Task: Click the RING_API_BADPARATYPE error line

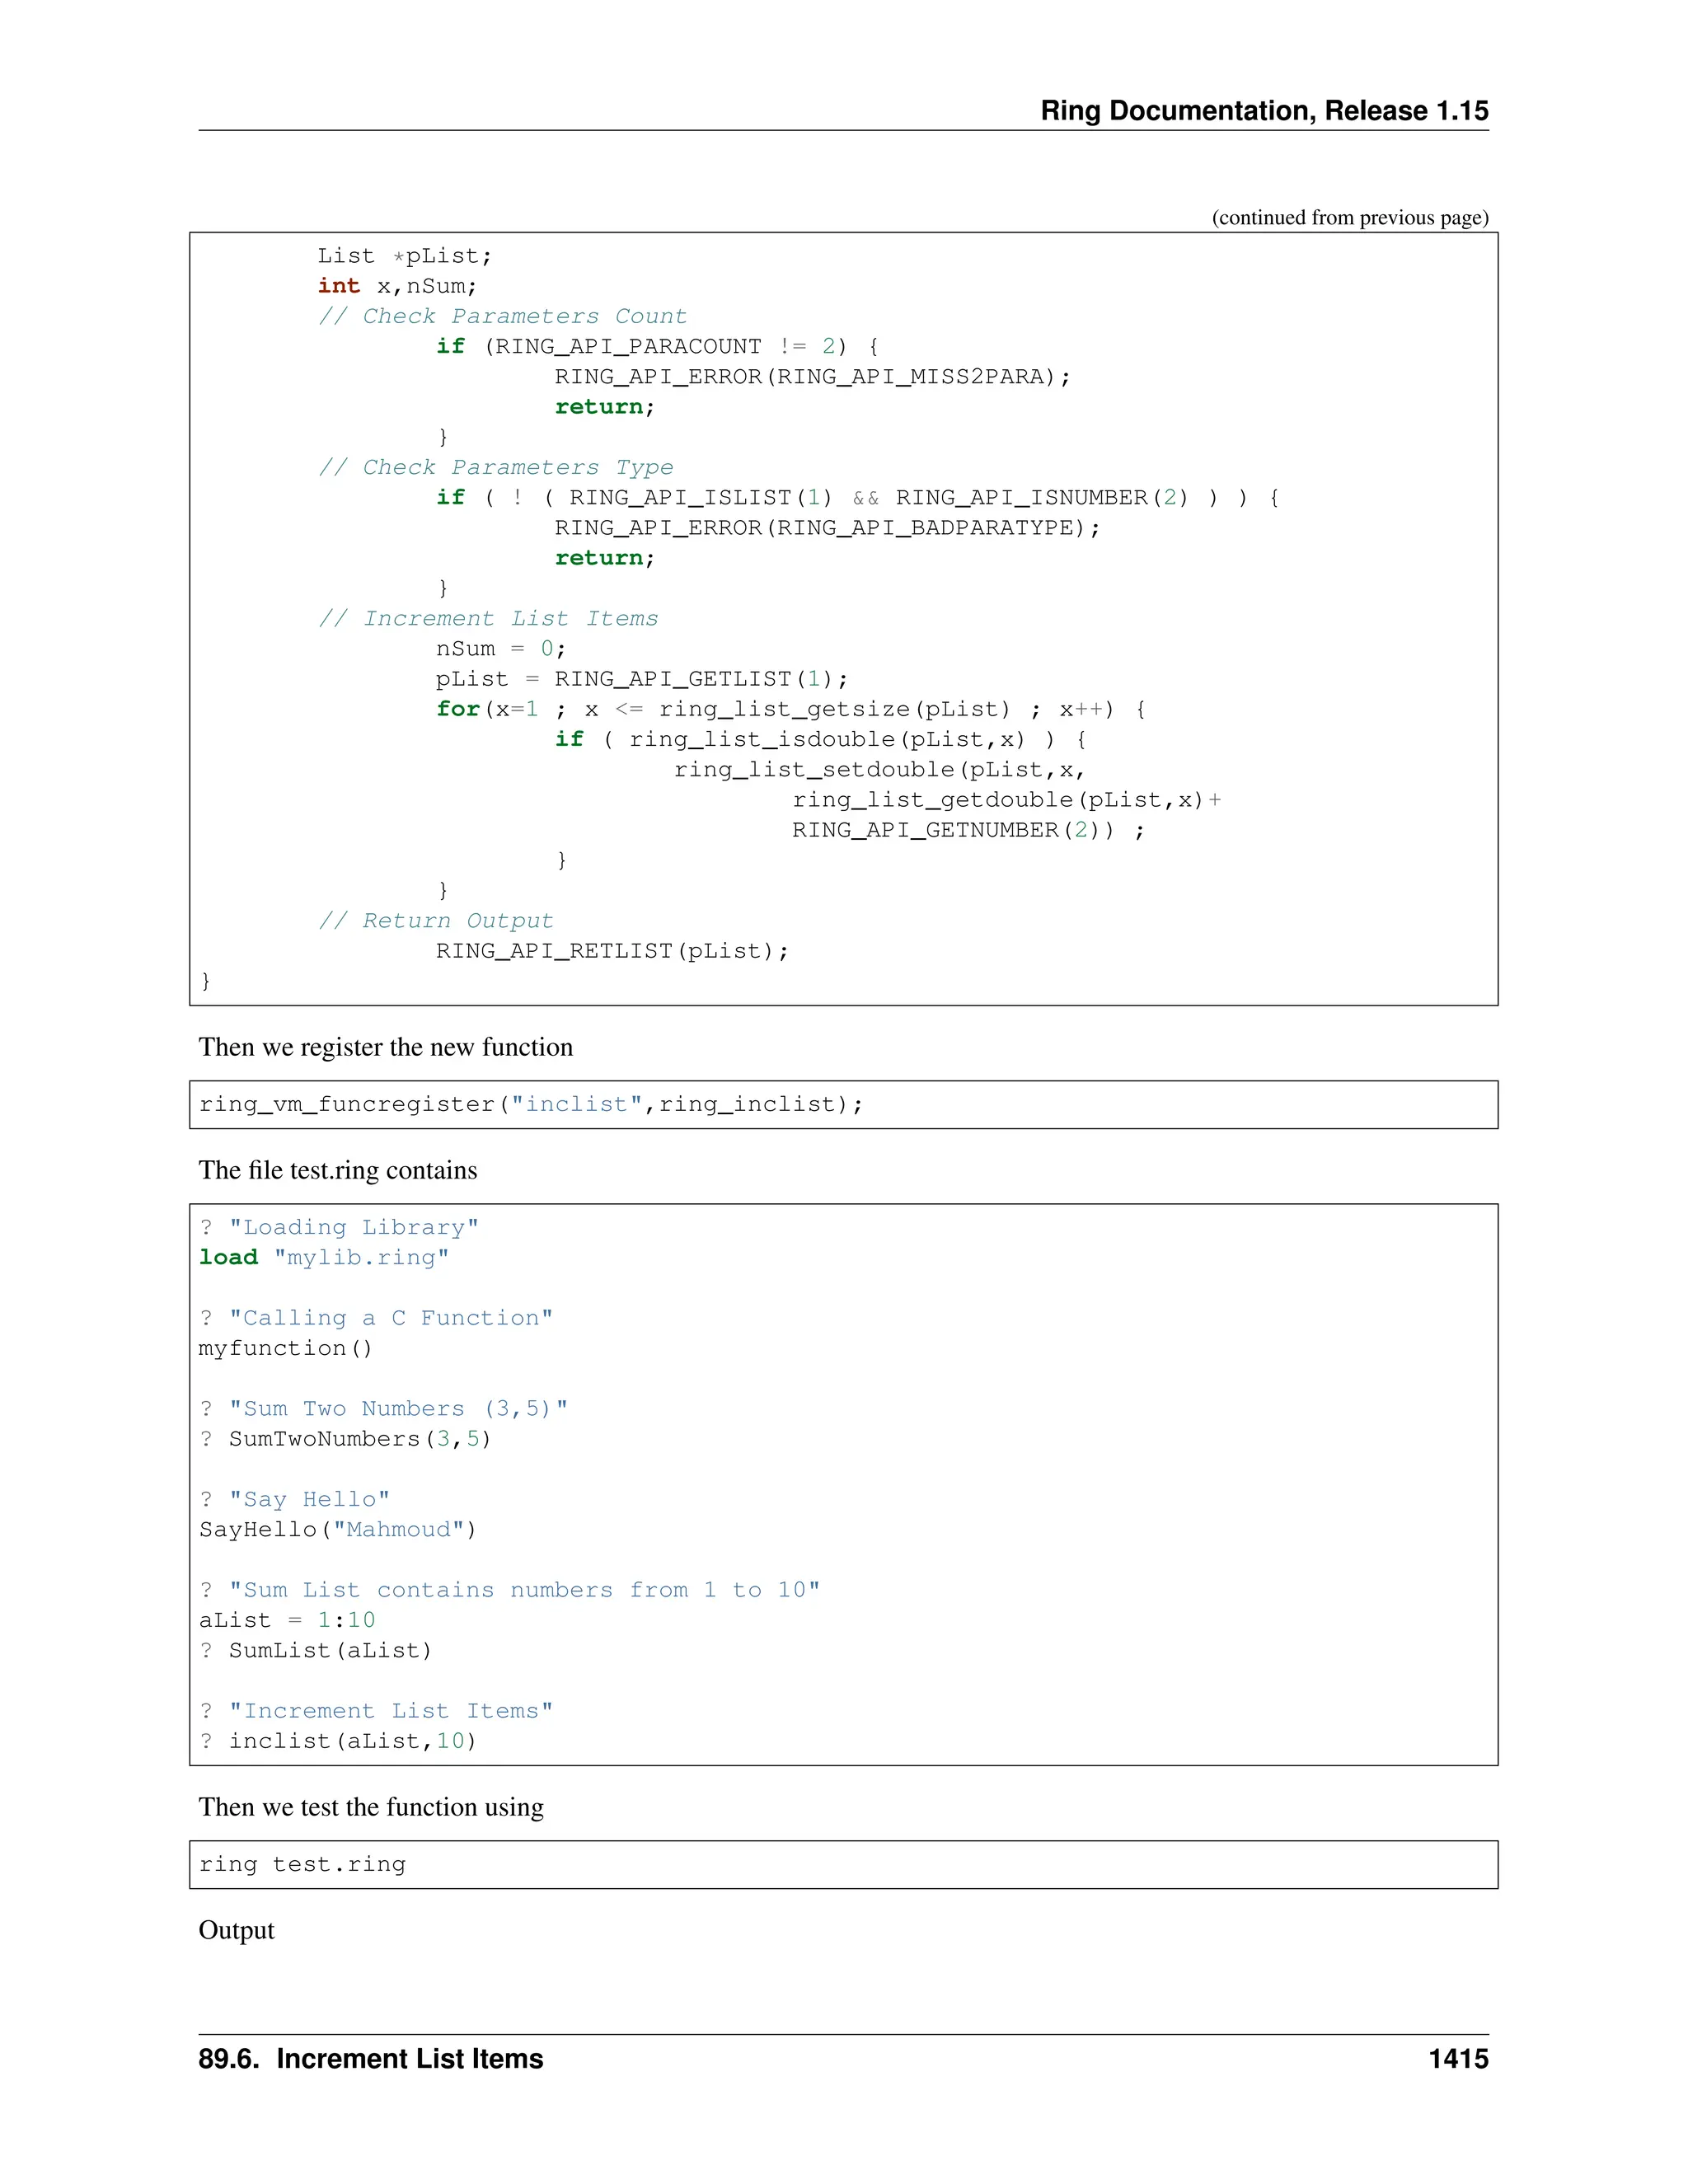Action: click(x=826, y=528)
